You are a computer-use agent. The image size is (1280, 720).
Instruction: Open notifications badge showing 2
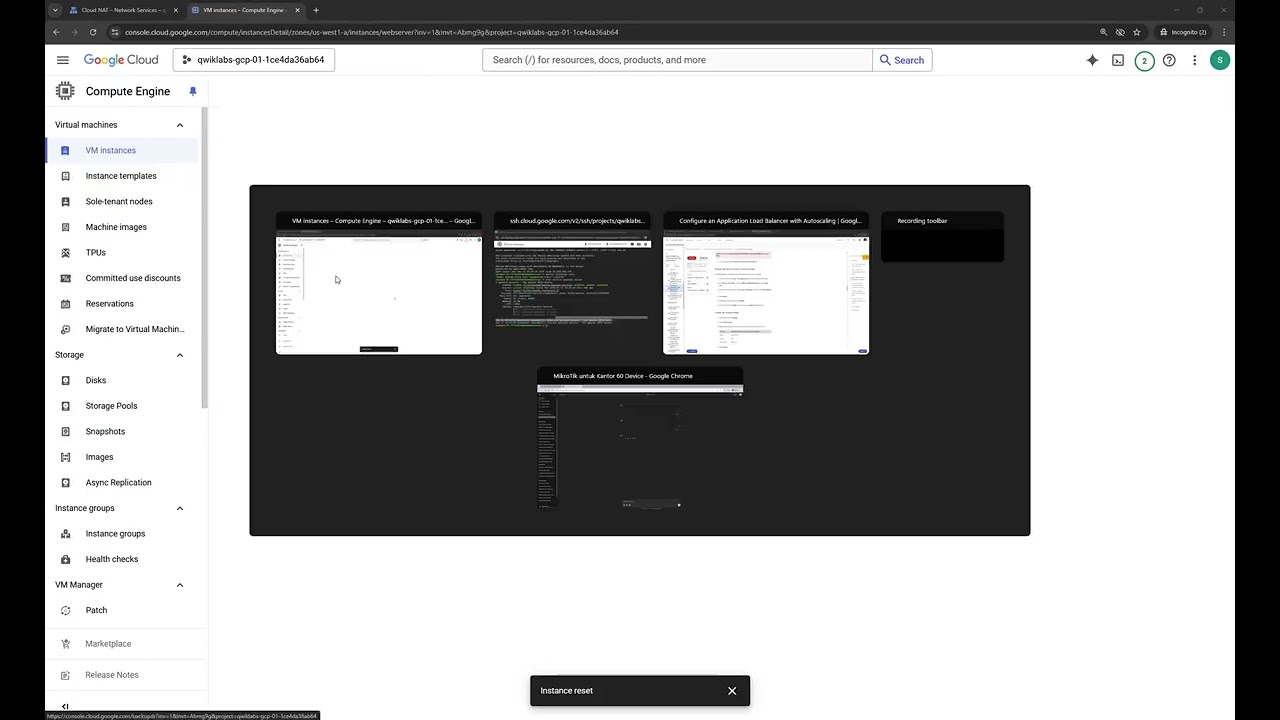1144,60
